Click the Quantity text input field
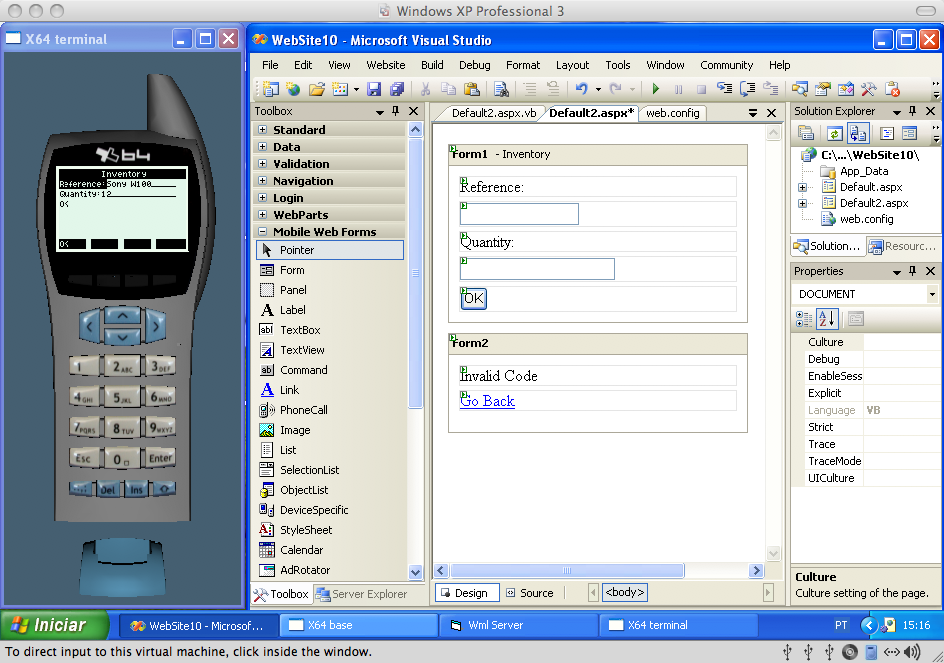The image size is (944, 663). click(x=537, y=269)
